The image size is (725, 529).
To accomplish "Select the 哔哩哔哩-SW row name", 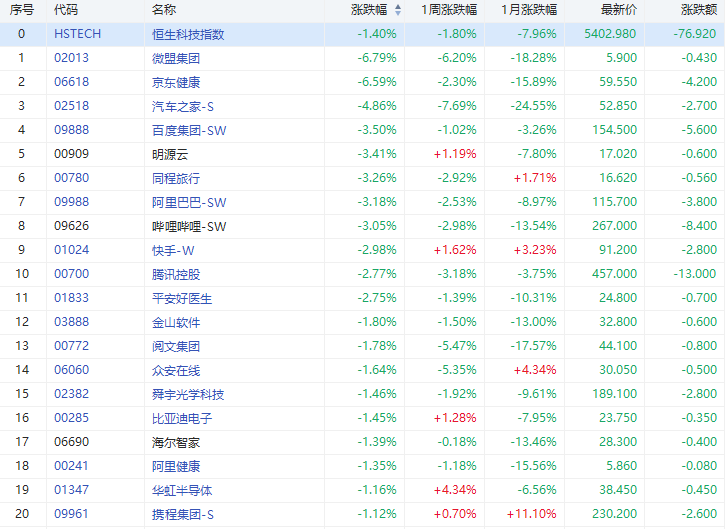I will tap(189, 227).
